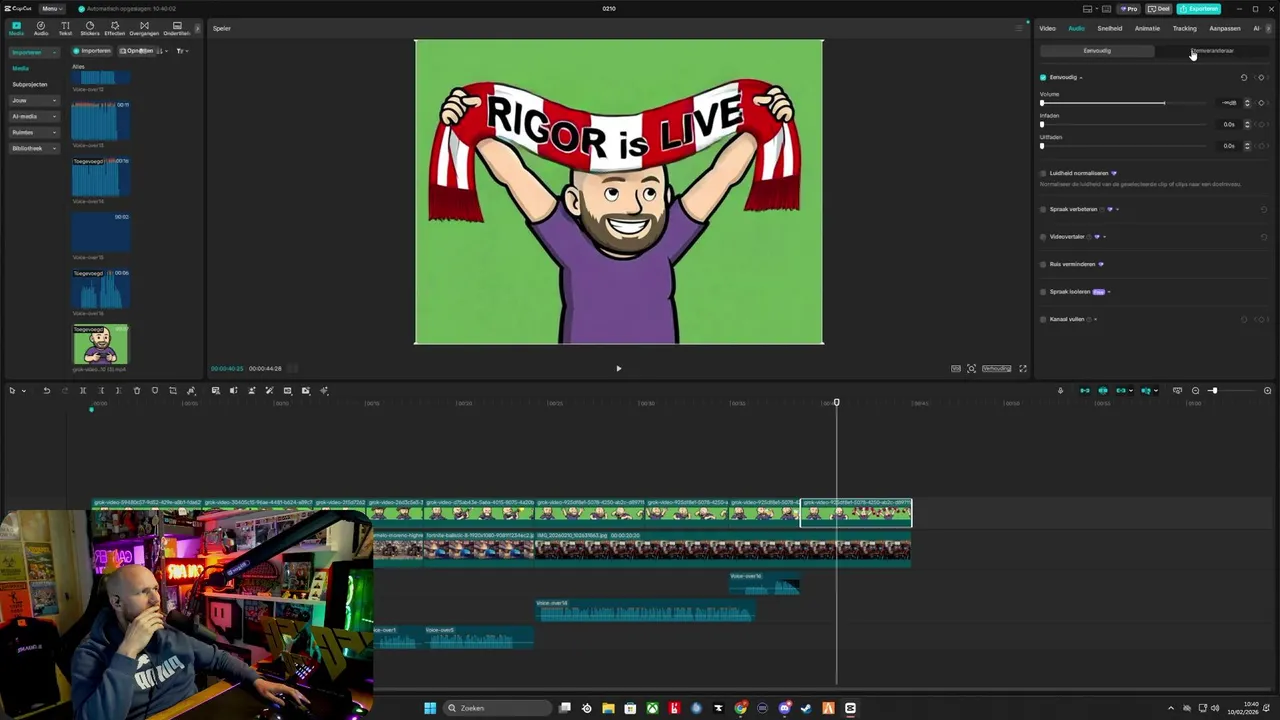Click the Pro upgrade button

click(x=1129, y=9)
